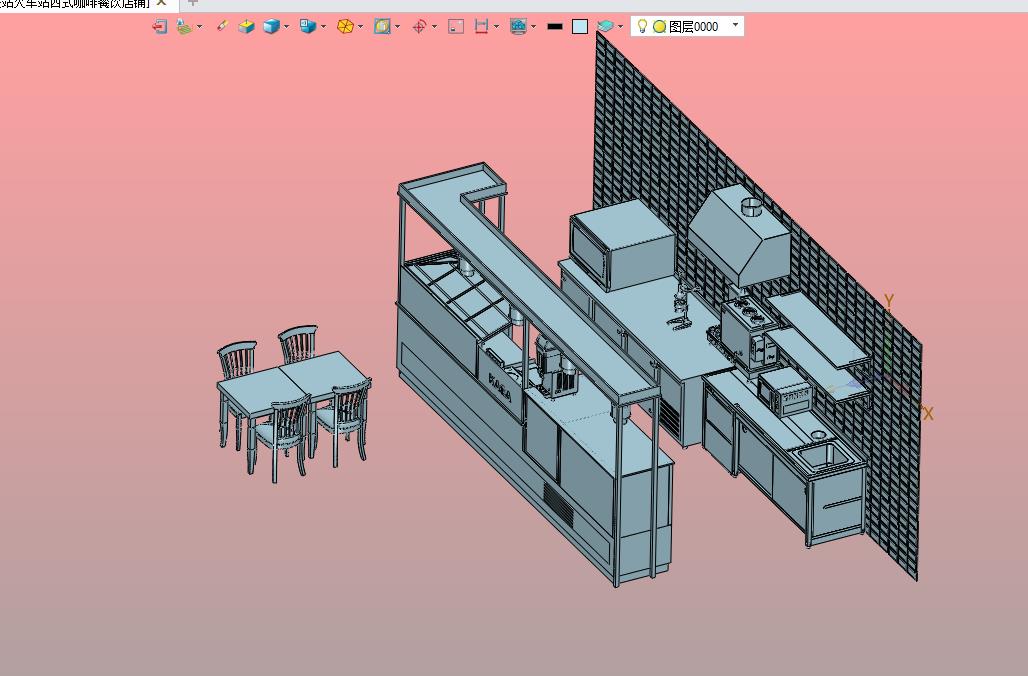Expand arrow beside the blue cube icon
Screen dimensions: 1028x676
point(287,27)
